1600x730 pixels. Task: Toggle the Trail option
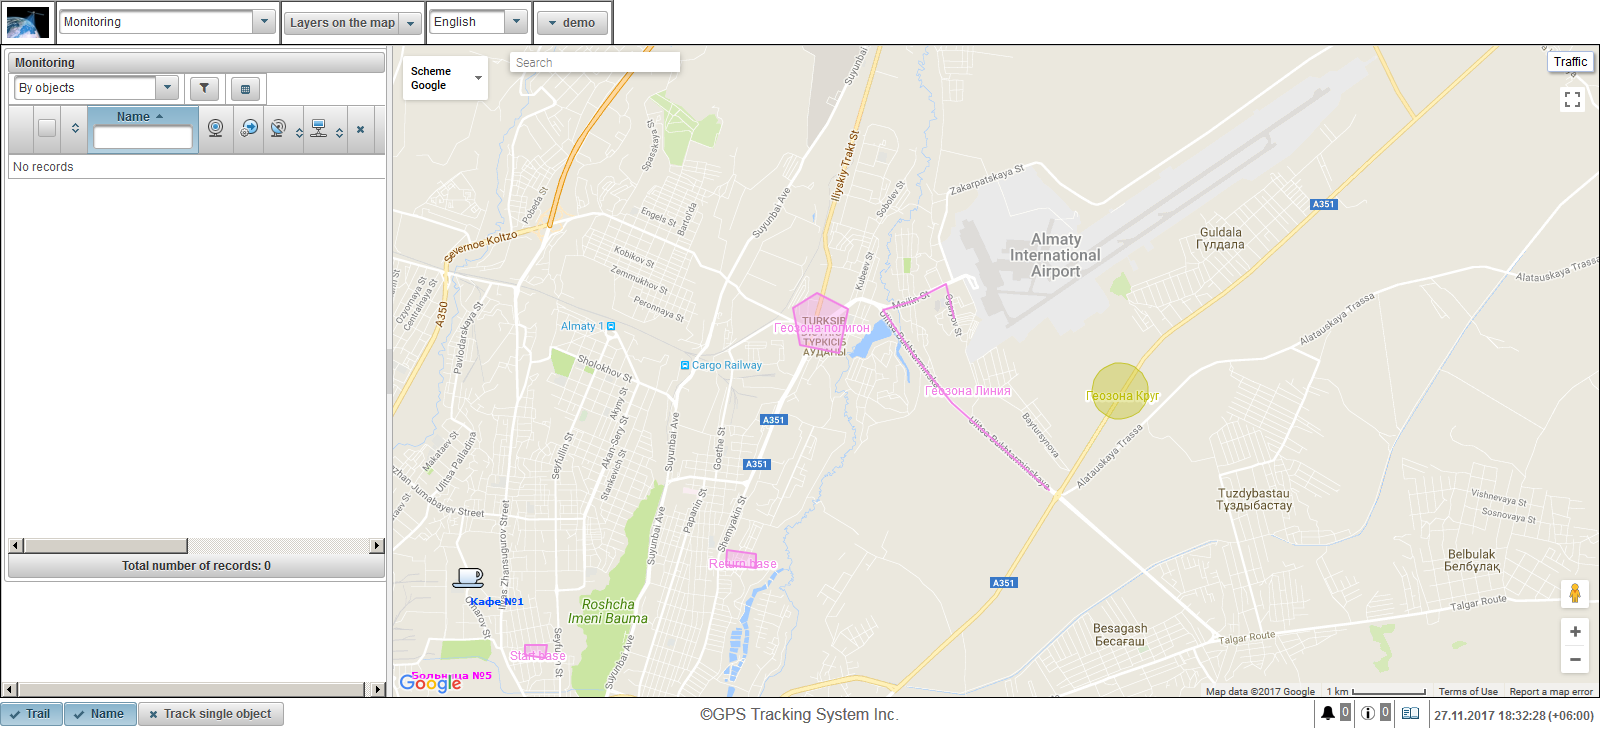(31, 714)
